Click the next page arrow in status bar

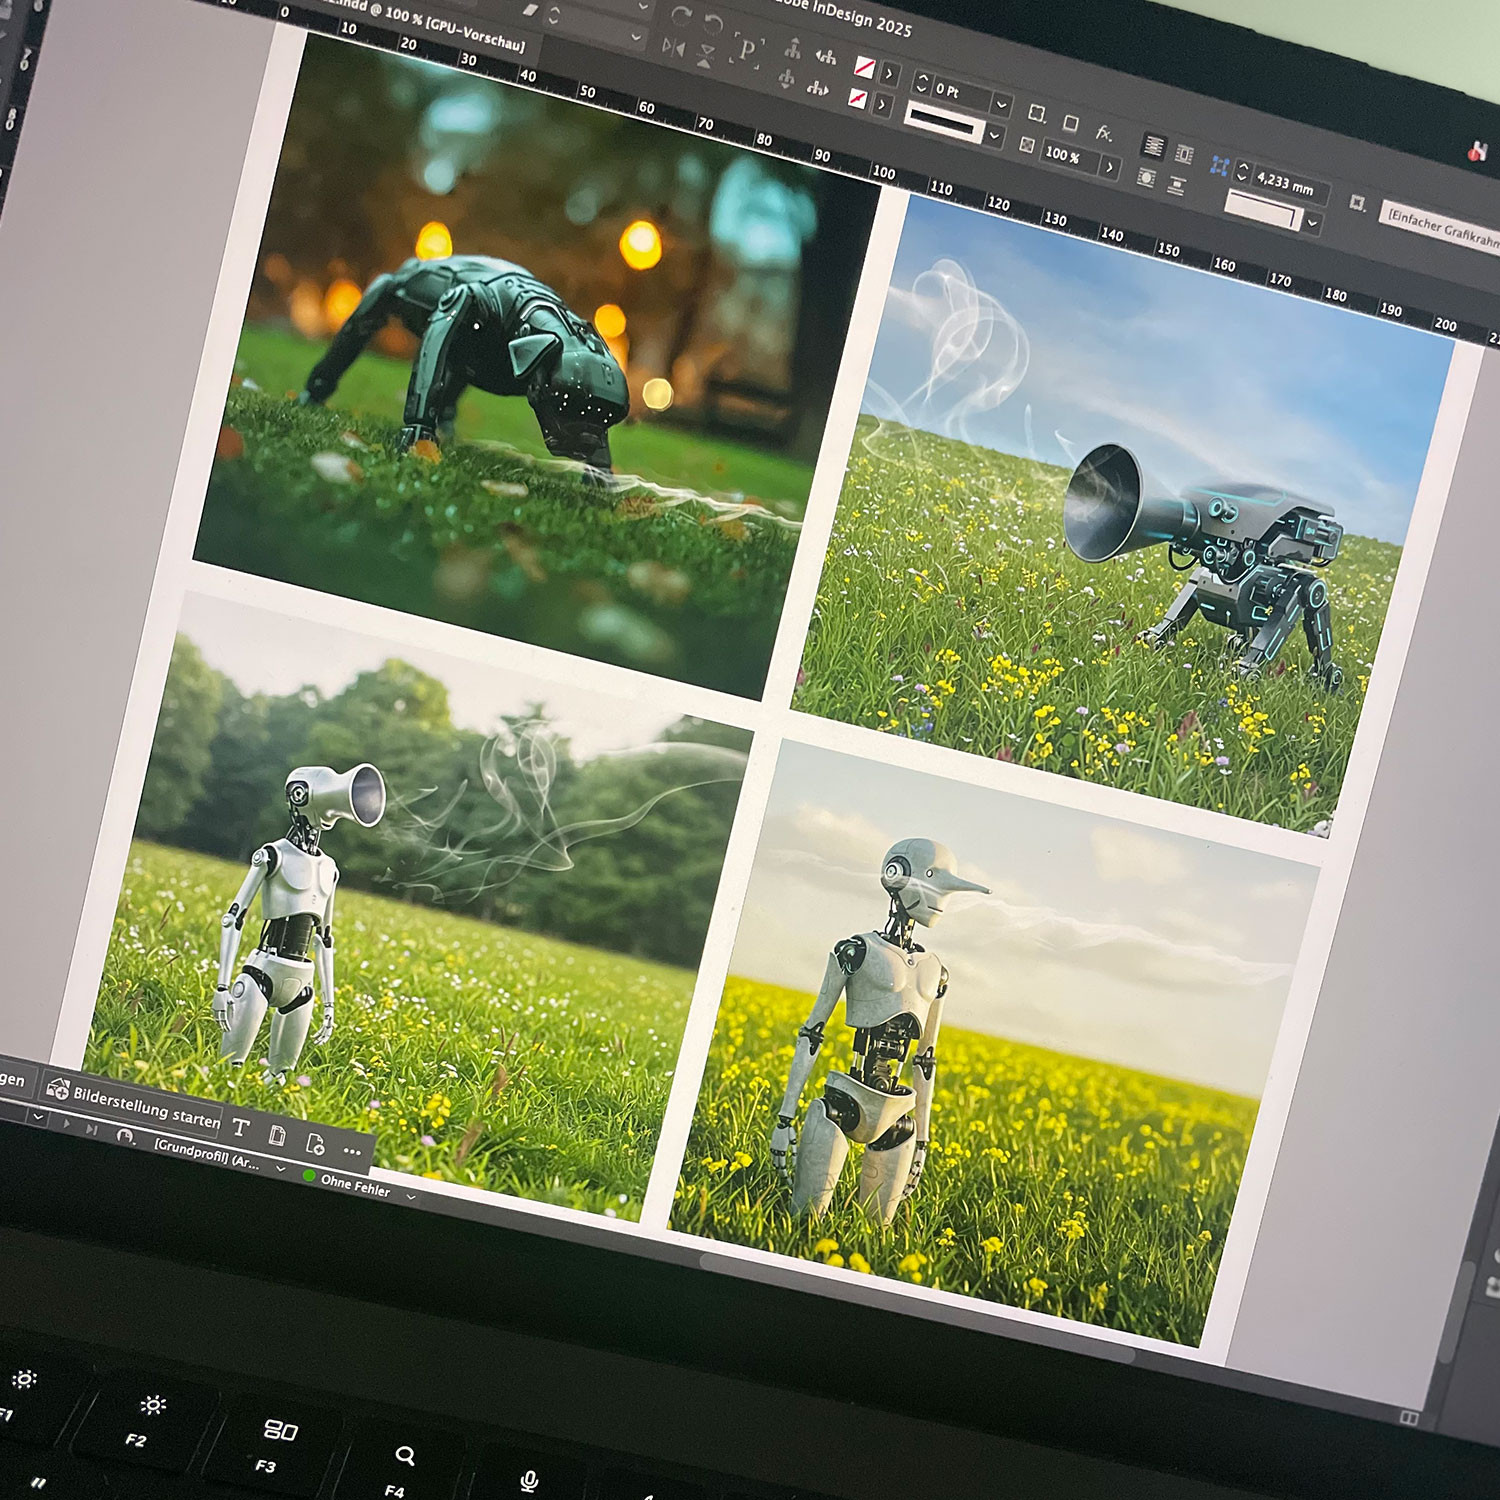[68, 1124]
